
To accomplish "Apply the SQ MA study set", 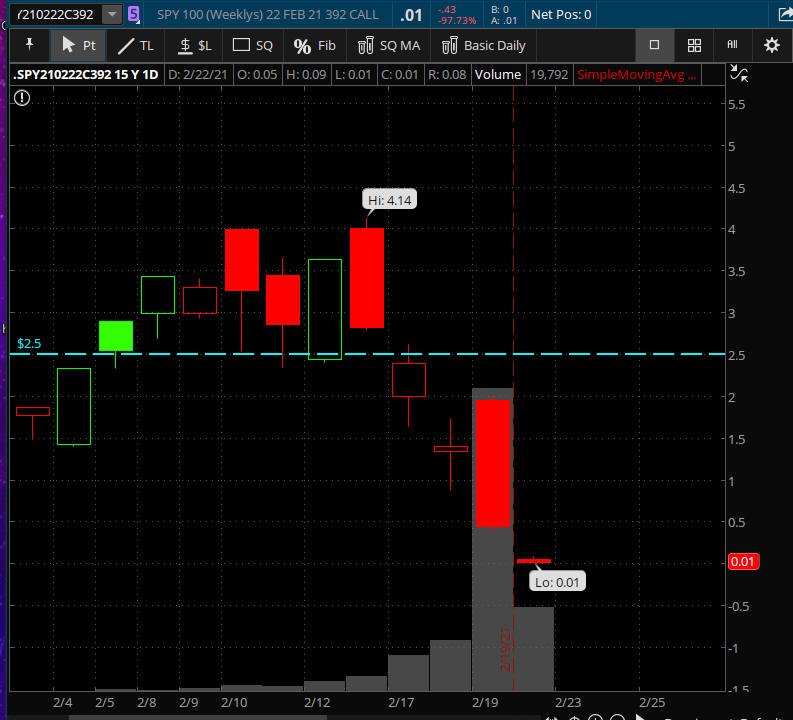I will 389,46.
